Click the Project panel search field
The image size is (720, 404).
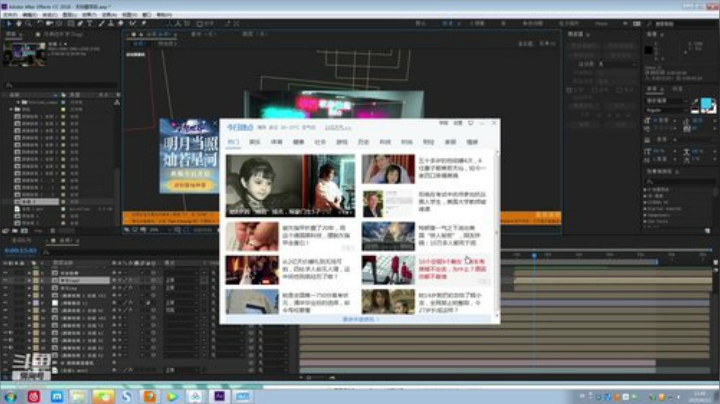coord(61,85)
